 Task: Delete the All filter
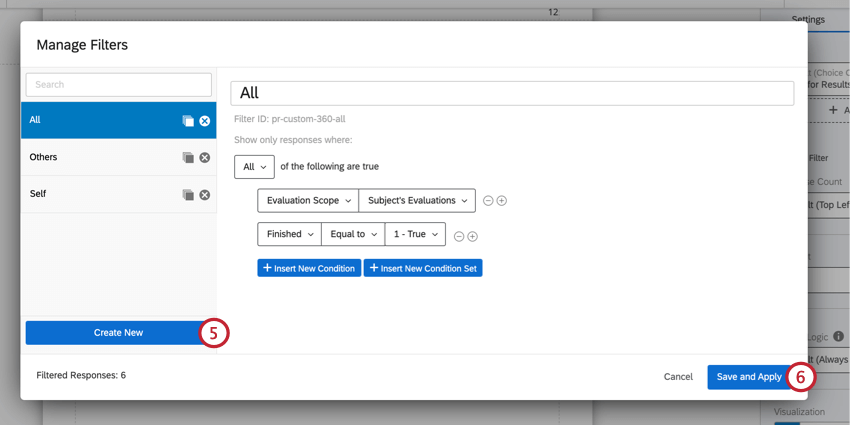204,121
